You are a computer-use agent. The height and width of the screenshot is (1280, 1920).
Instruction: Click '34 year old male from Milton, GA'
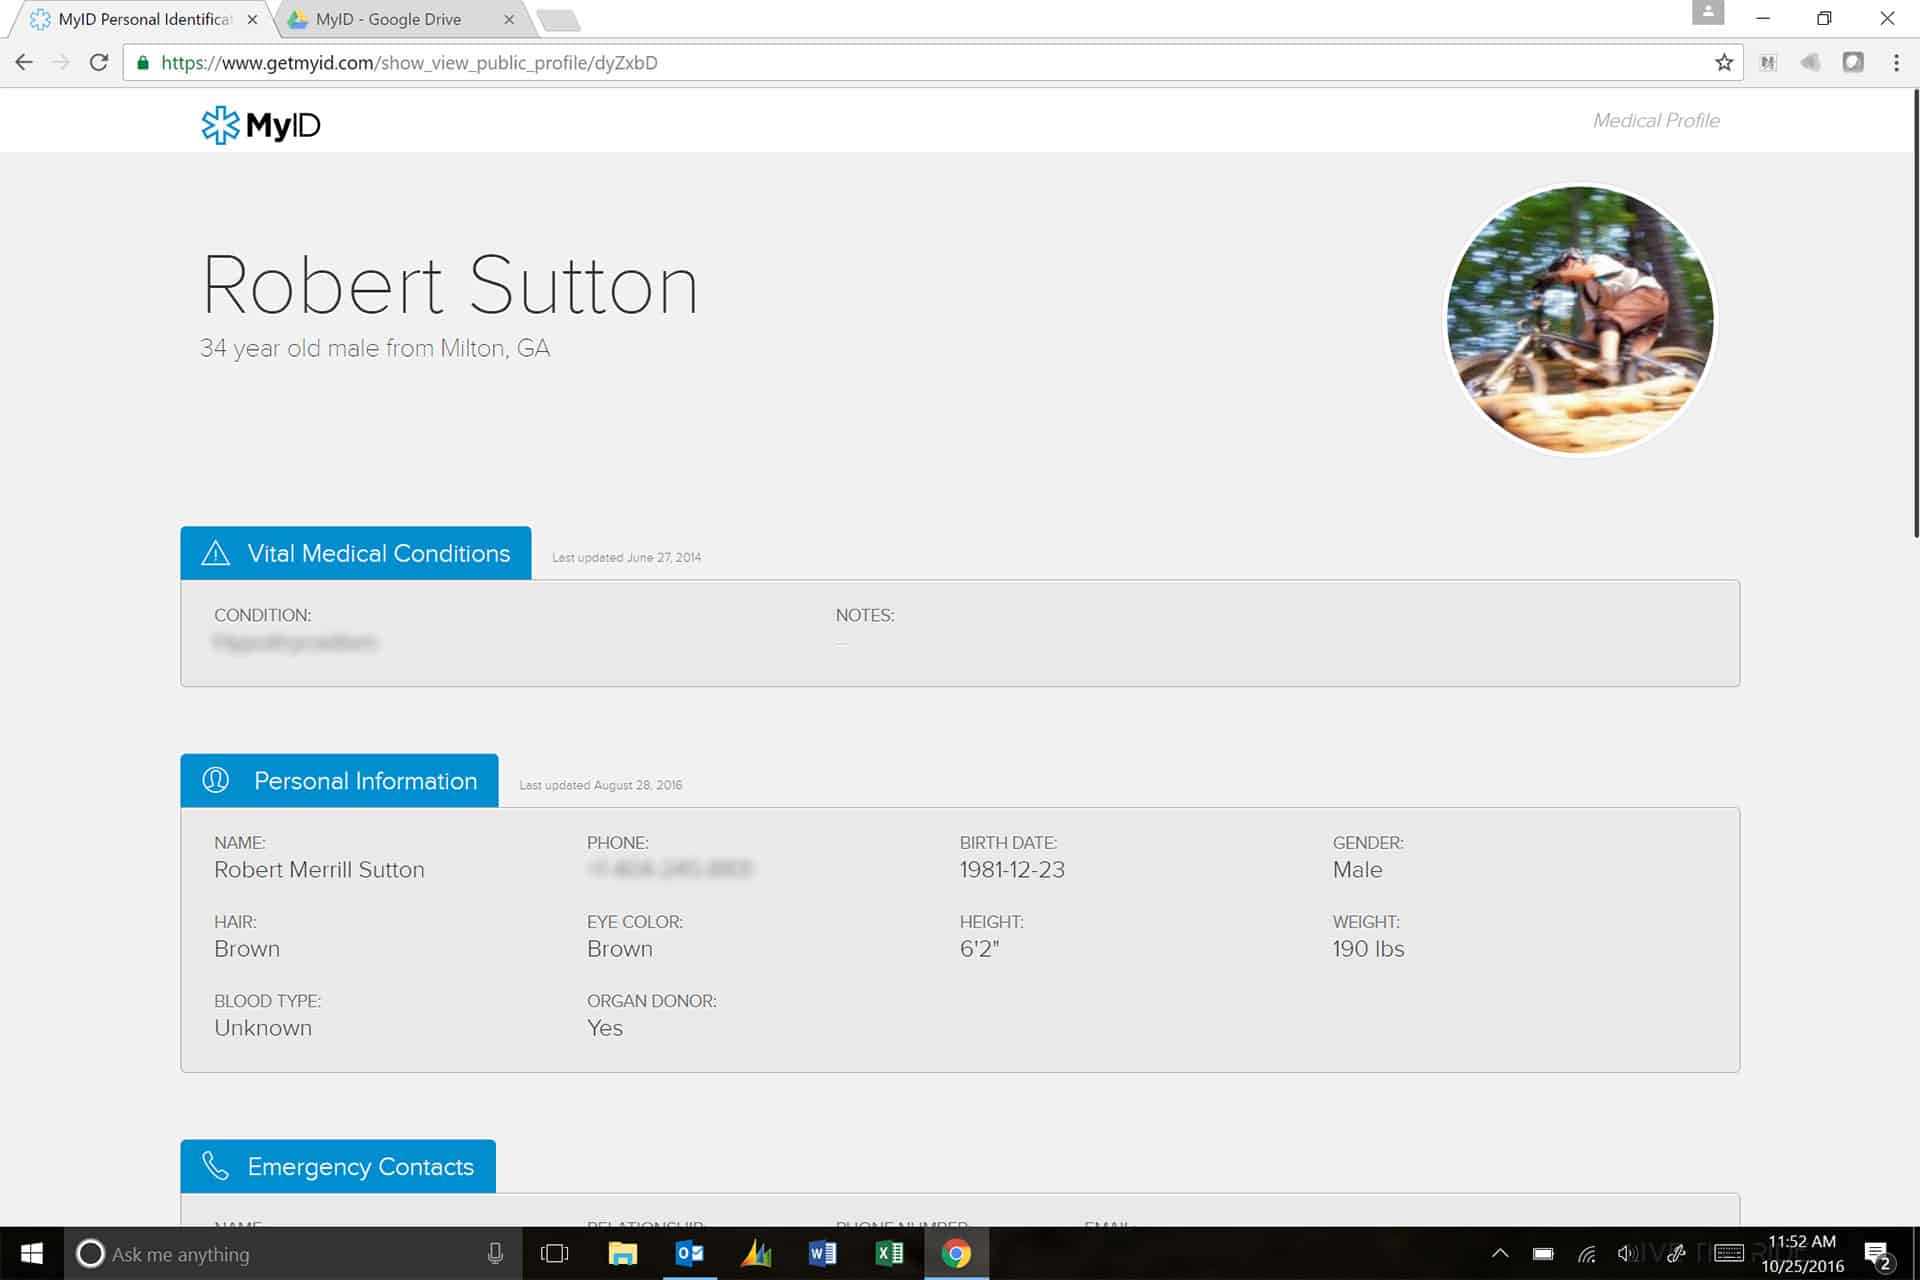(x=375, y=348)
